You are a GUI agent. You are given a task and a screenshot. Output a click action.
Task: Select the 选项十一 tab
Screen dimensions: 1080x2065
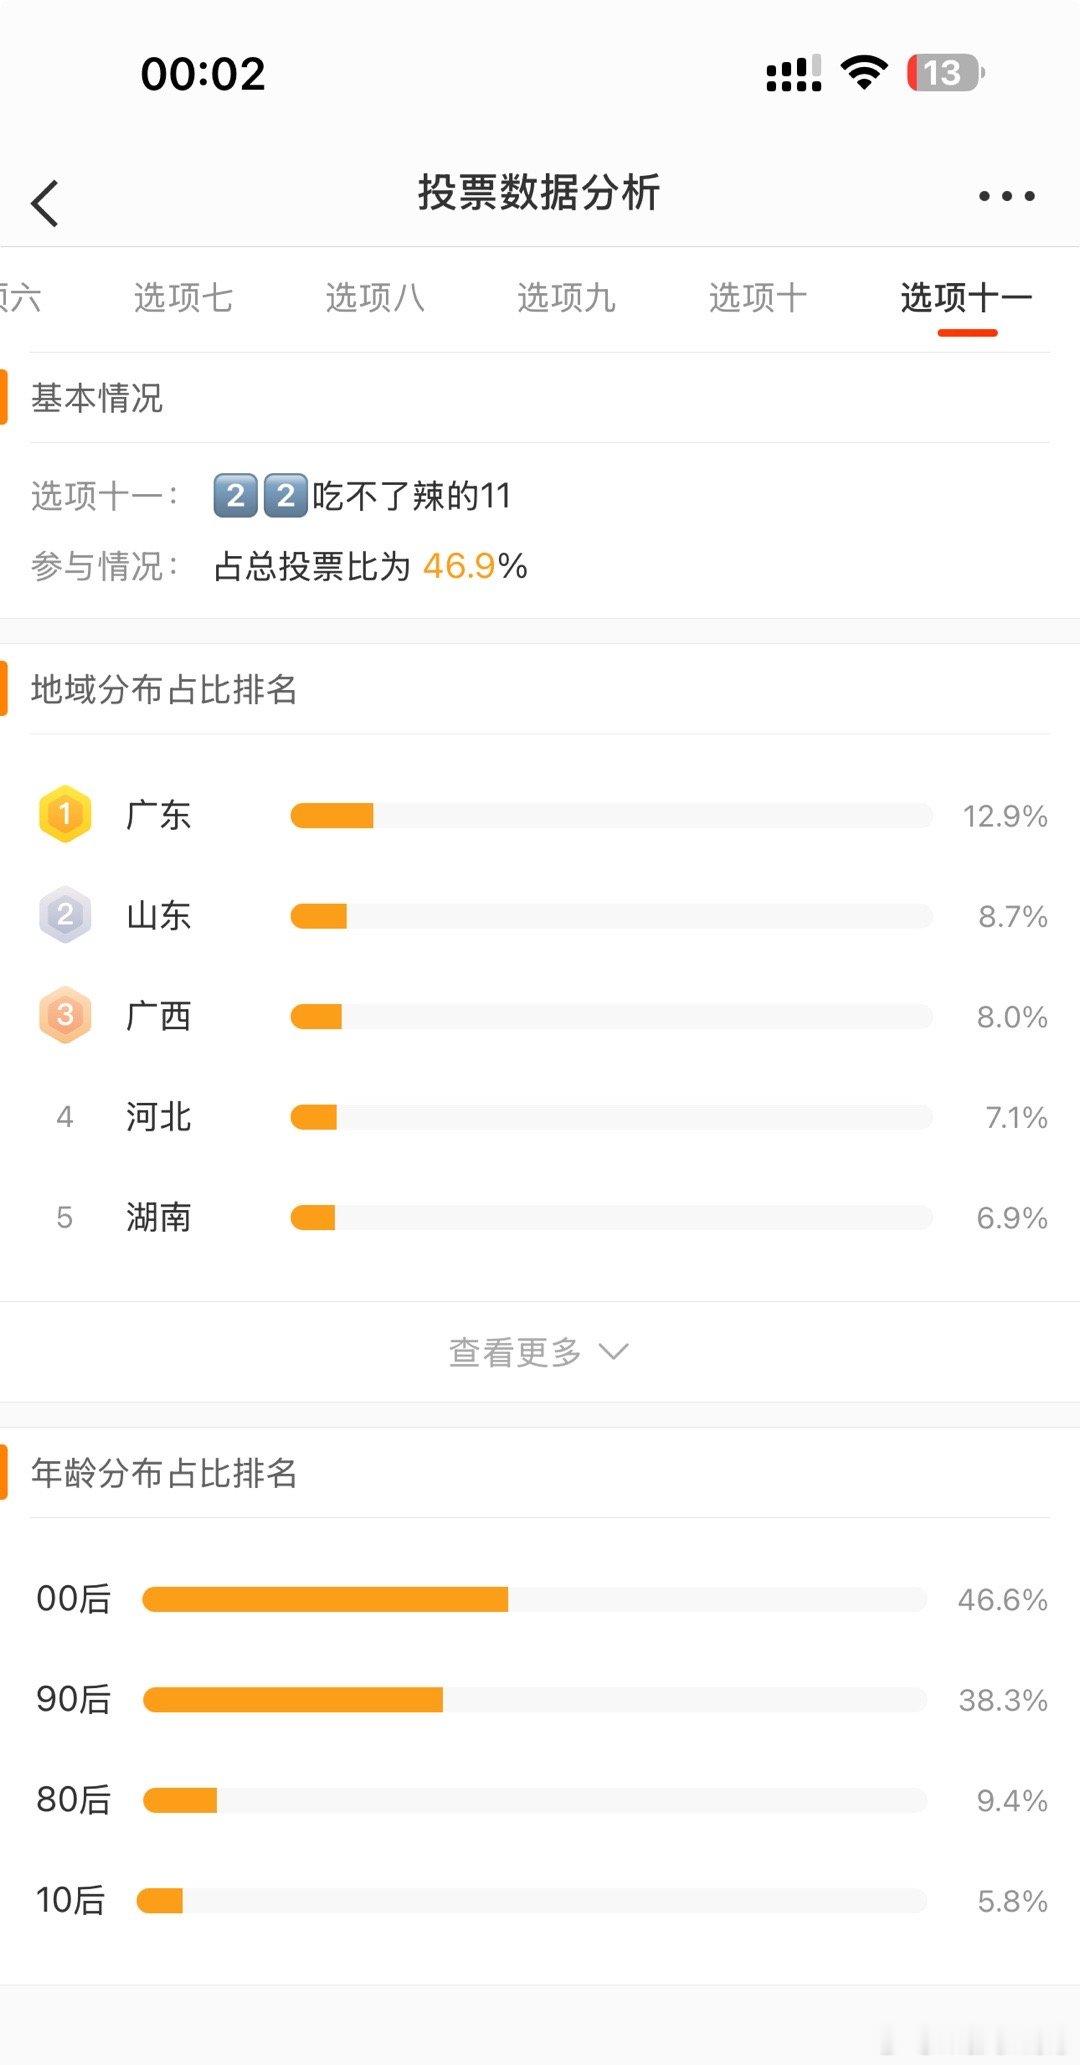point(966,297)
